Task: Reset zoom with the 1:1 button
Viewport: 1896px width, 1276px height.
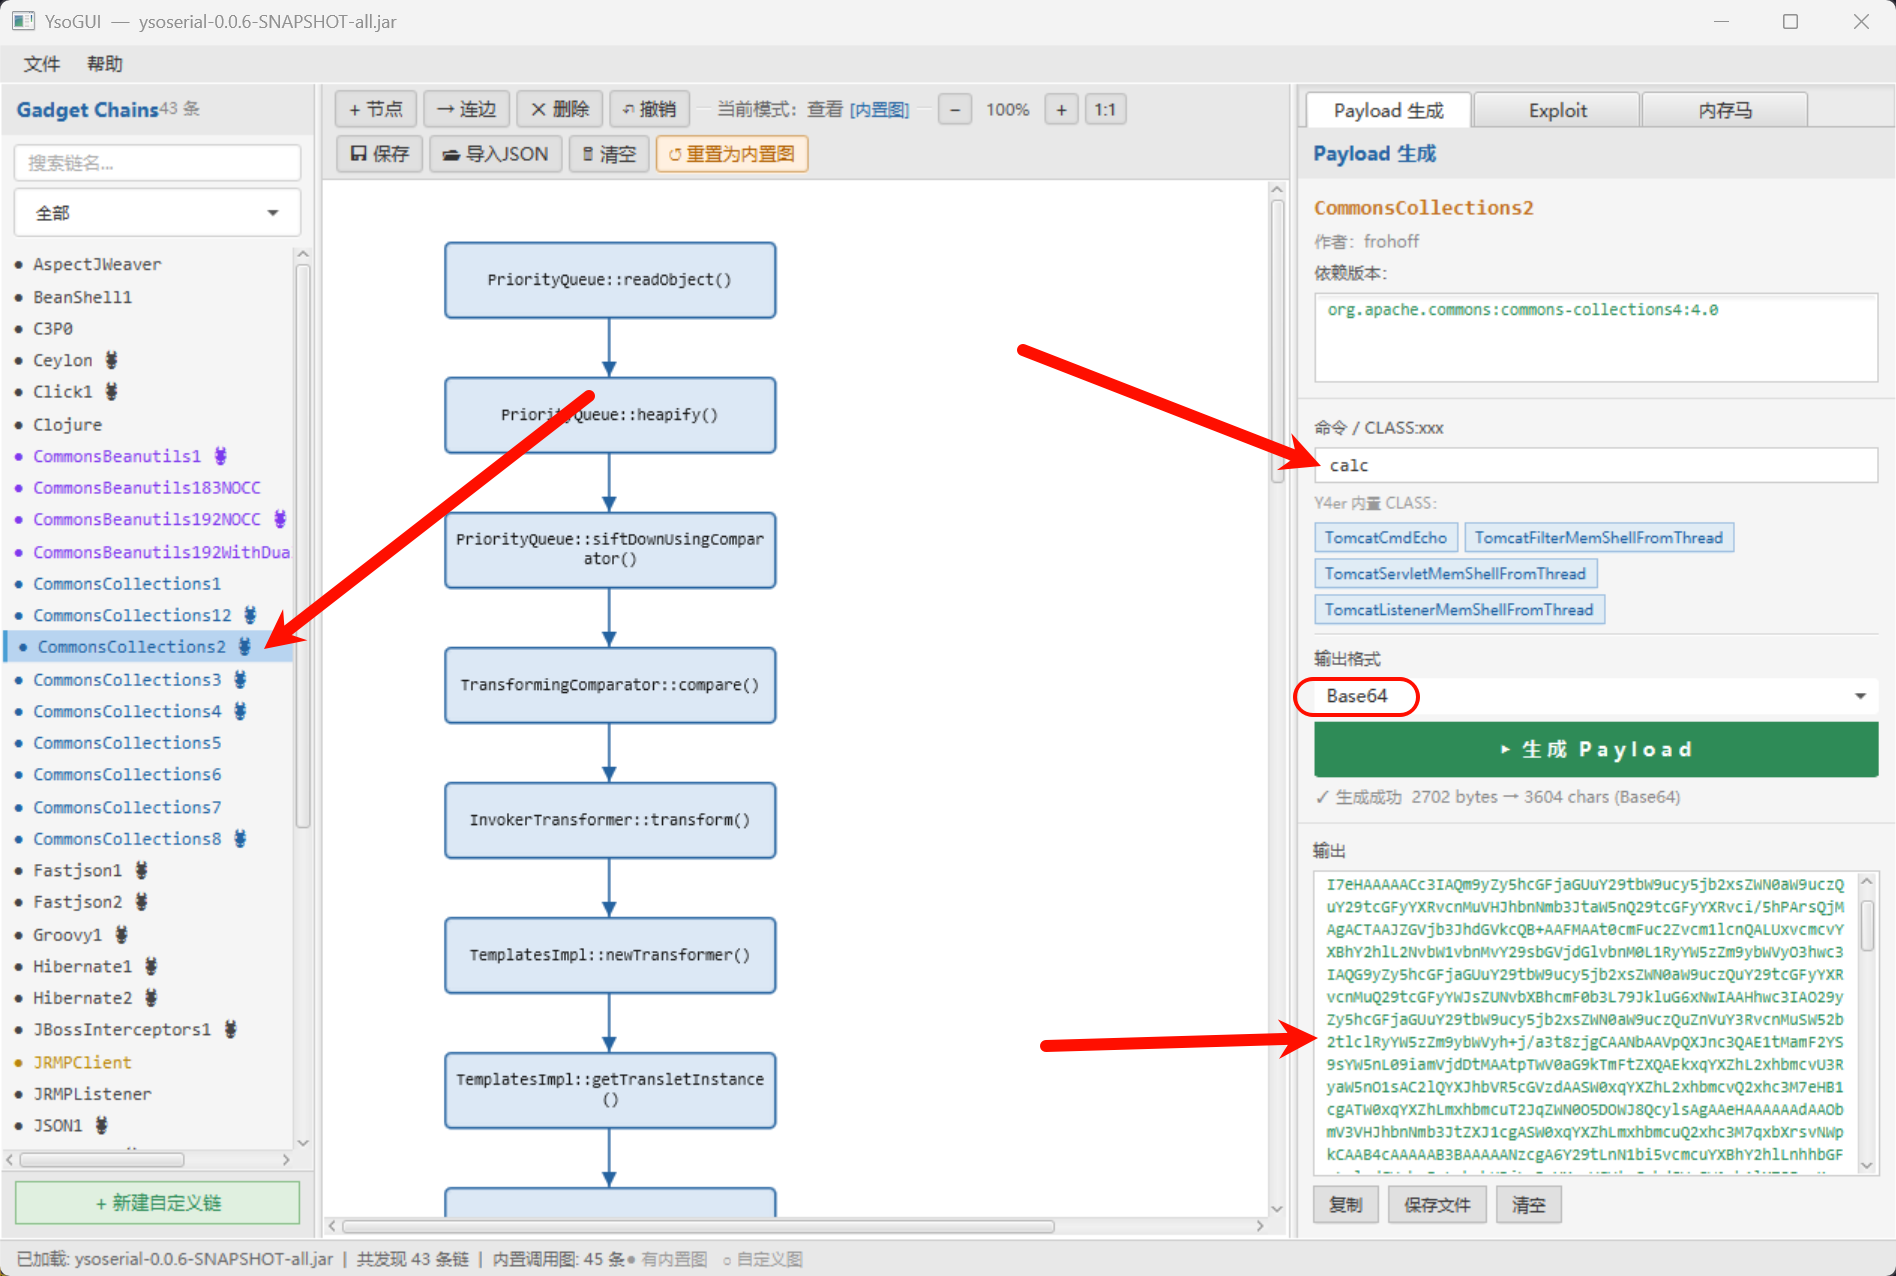Action: [1105, 110]
